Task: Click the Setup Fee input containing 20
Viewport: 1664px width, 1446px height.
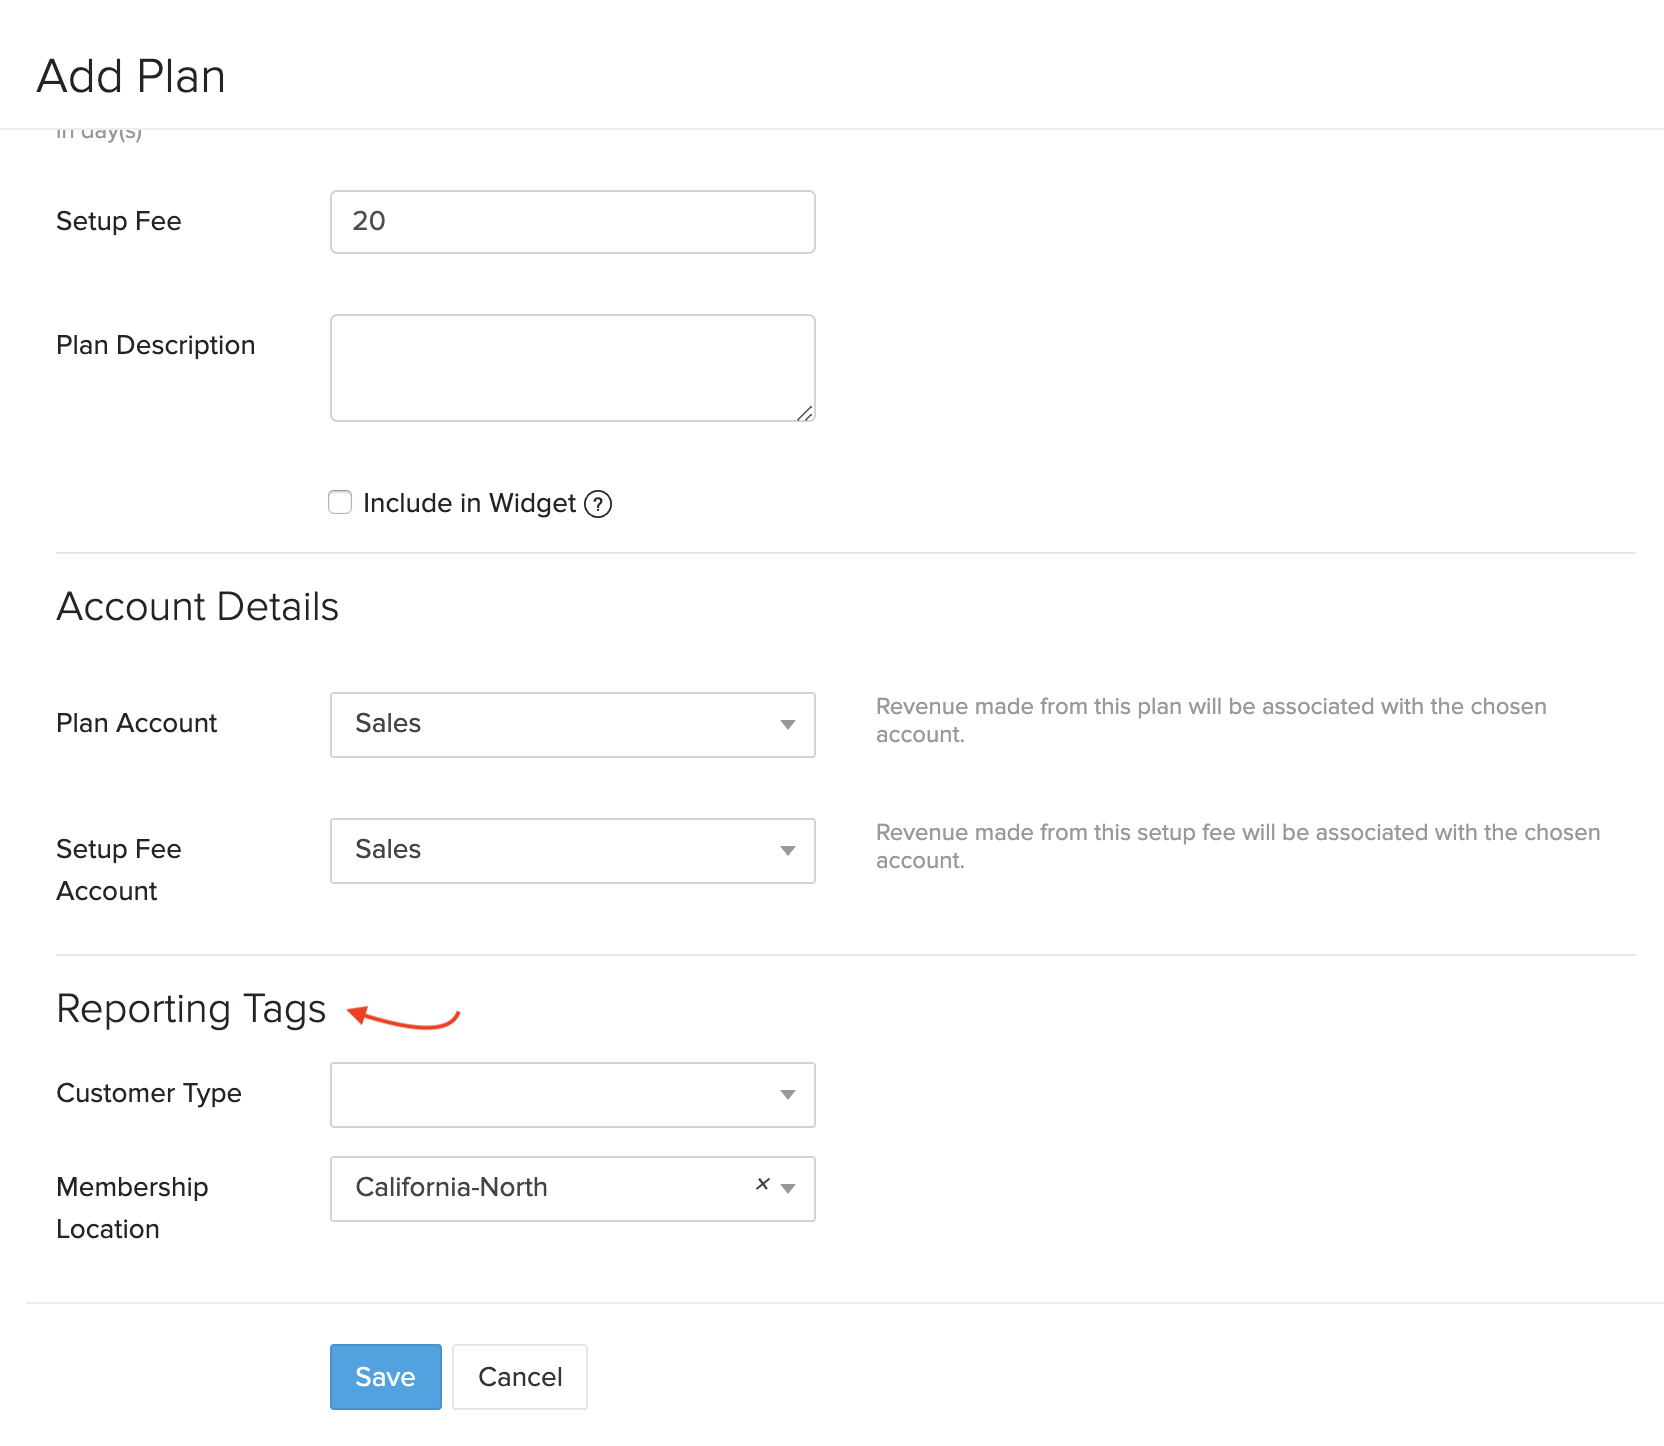Action: tap(572, 221)
